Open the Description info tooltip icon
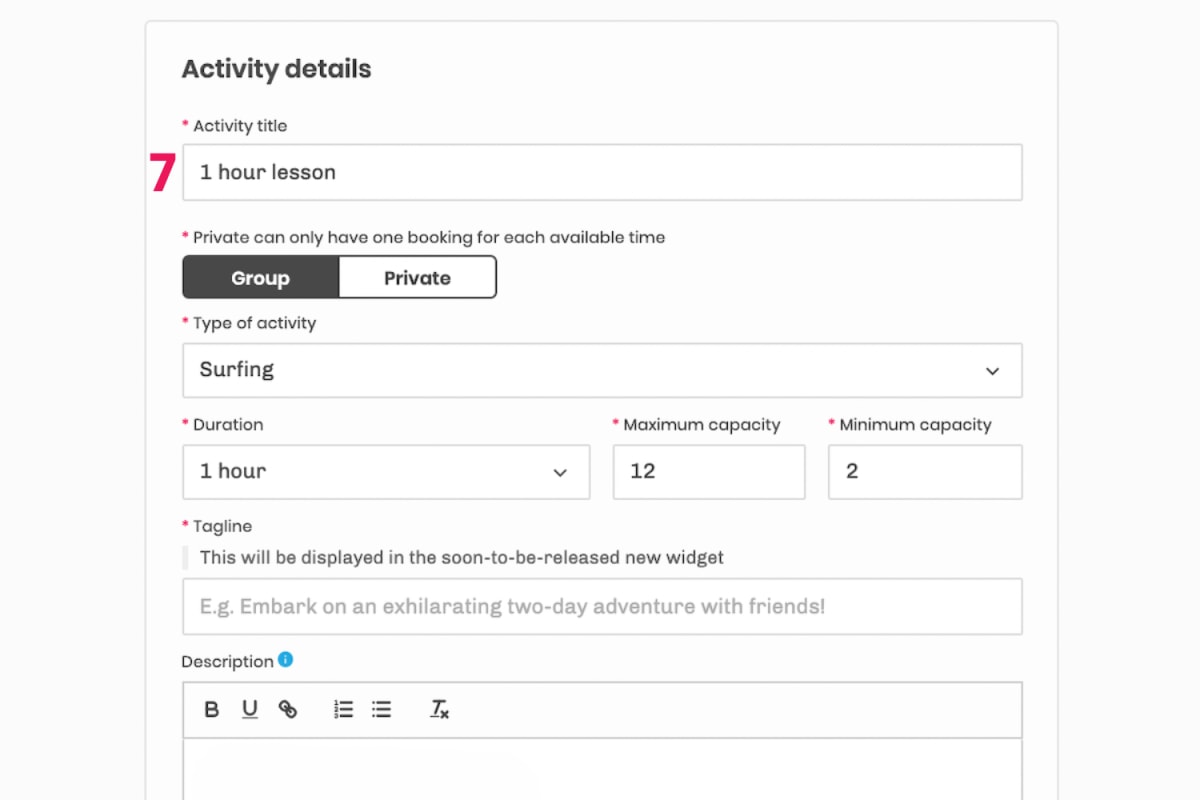 (x=285, y=660)
